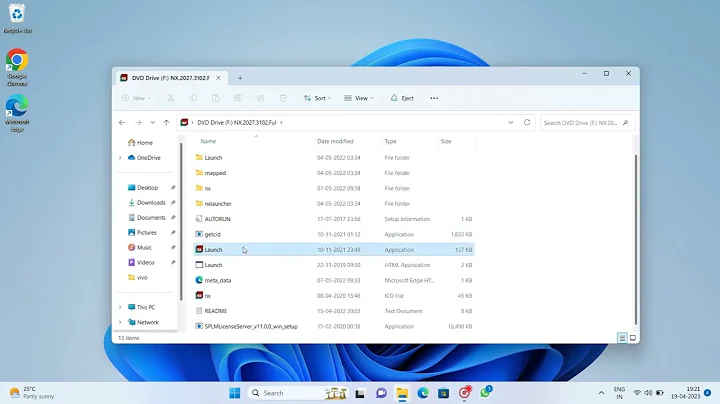Open Videos quick access folder
Screen dimensions: 720x404
[x=141, y=263]
